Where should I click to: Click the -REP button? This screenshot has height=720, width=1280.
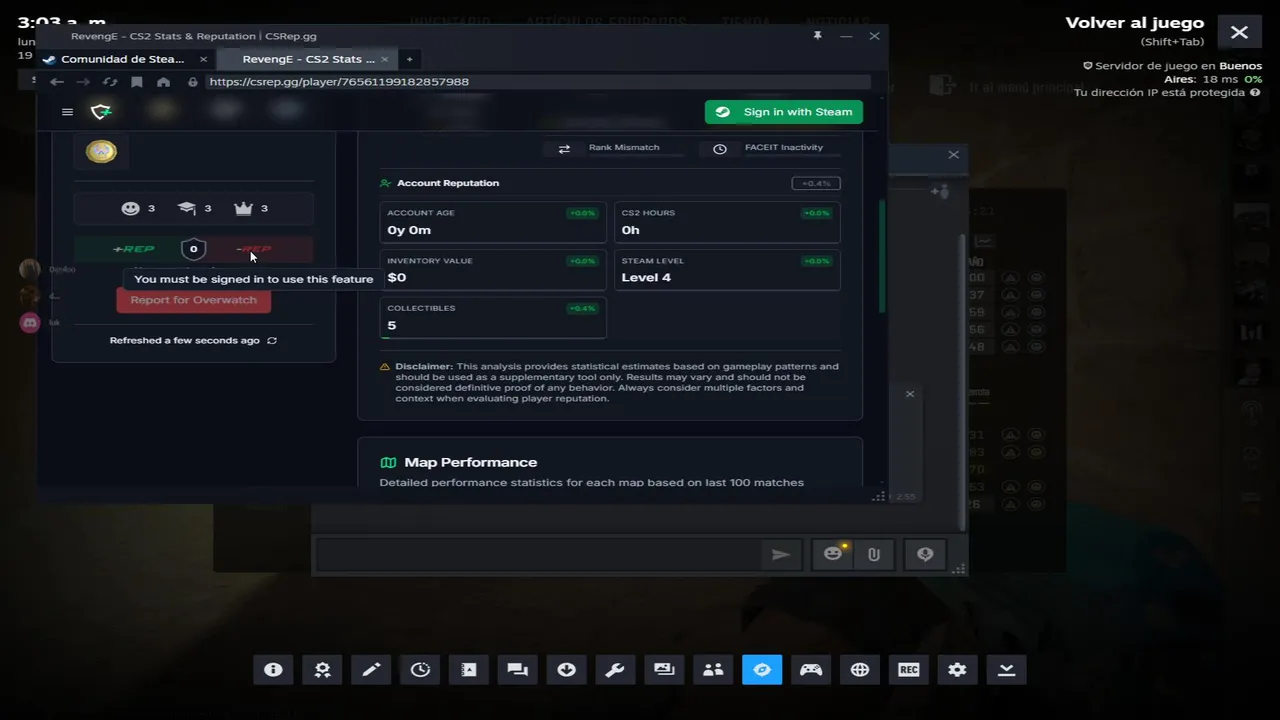pos(254,249)
